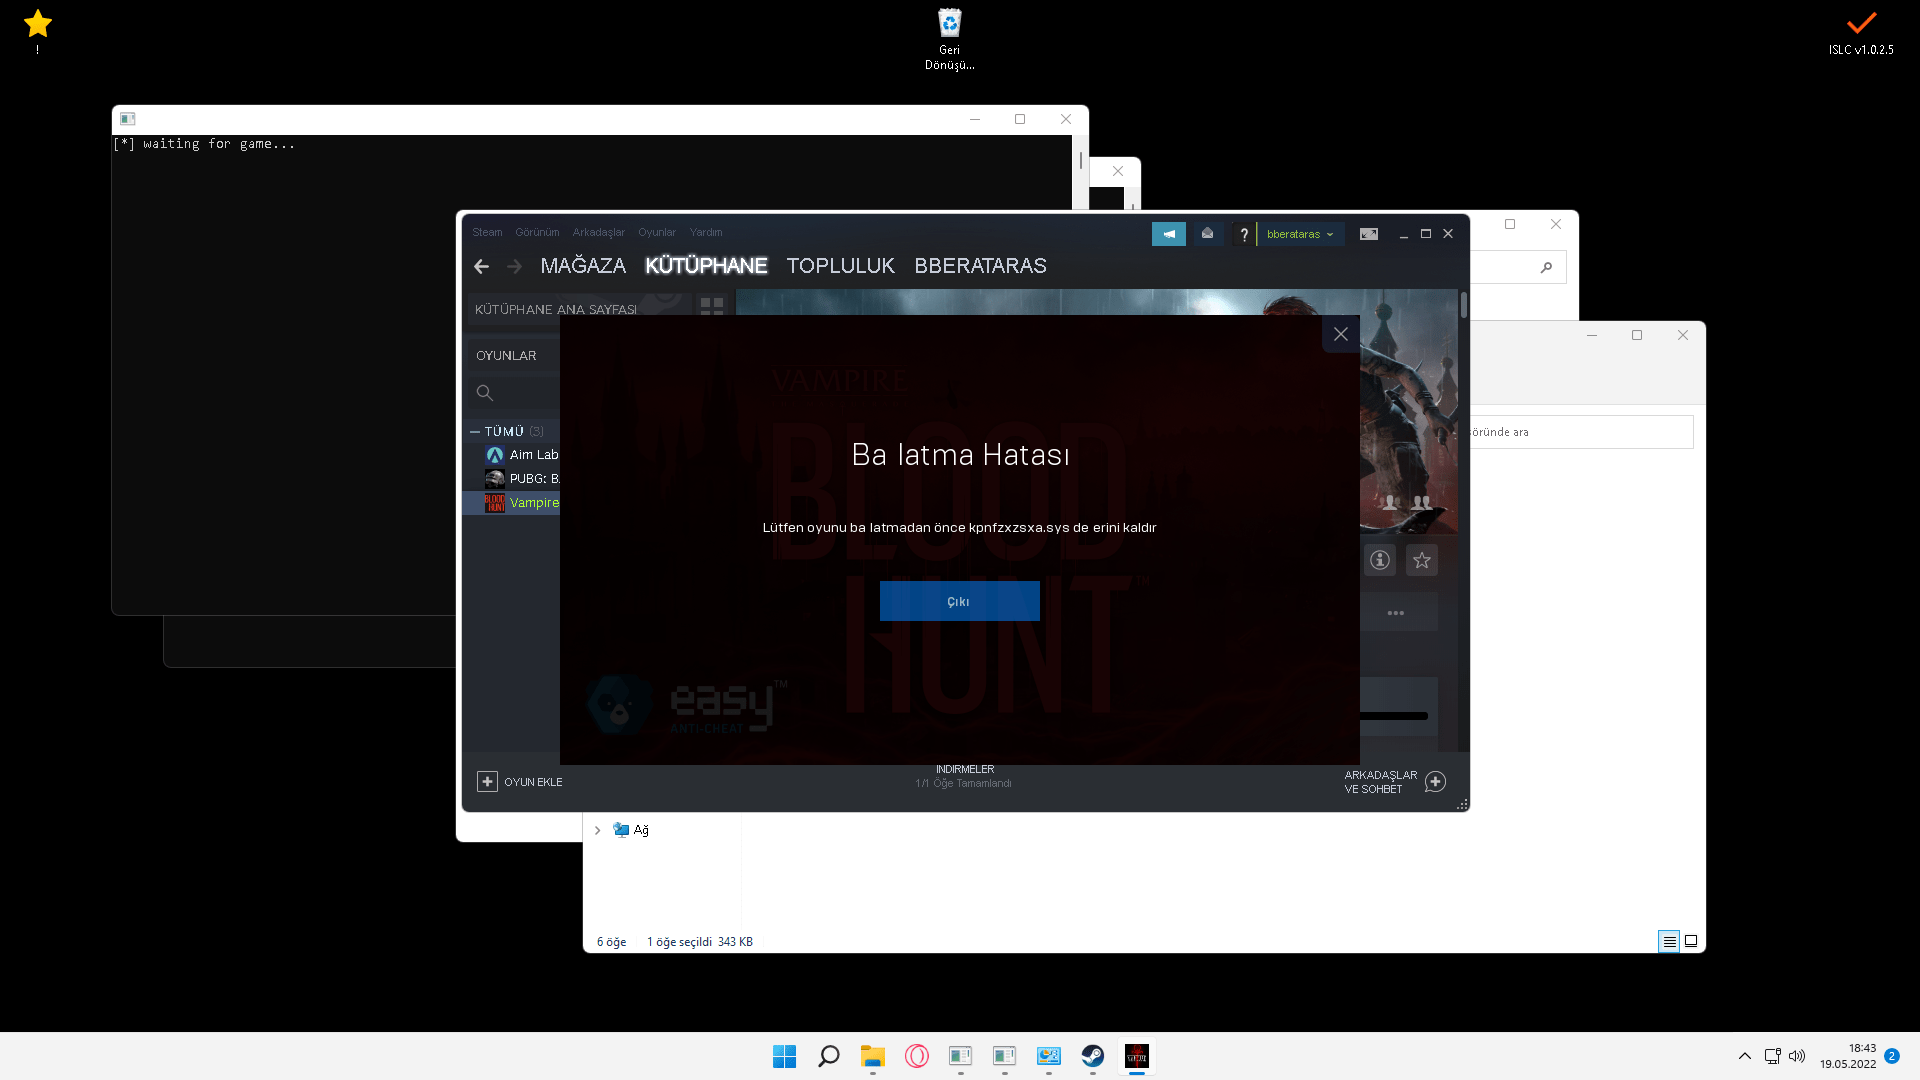The height and width of the screenshot is (1080, 1920).
Task: Select the ISLC v1.0.2.5 desktop shortcut
Action: click(1861, 31)
